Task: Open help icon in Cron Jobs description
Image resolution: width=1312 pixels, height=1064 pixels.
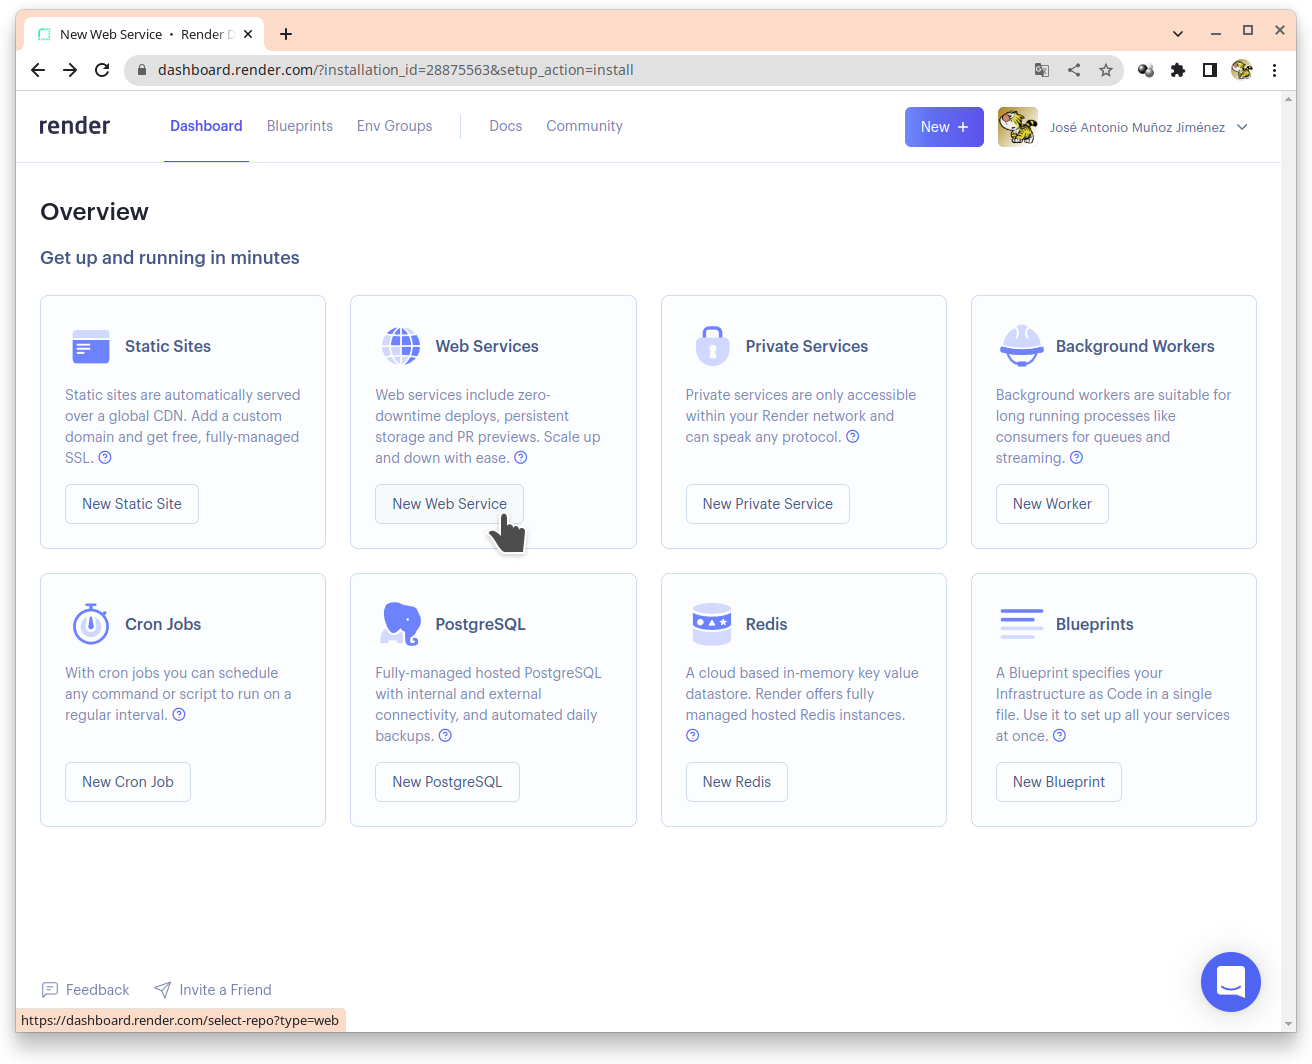Action: pos(179,715)
